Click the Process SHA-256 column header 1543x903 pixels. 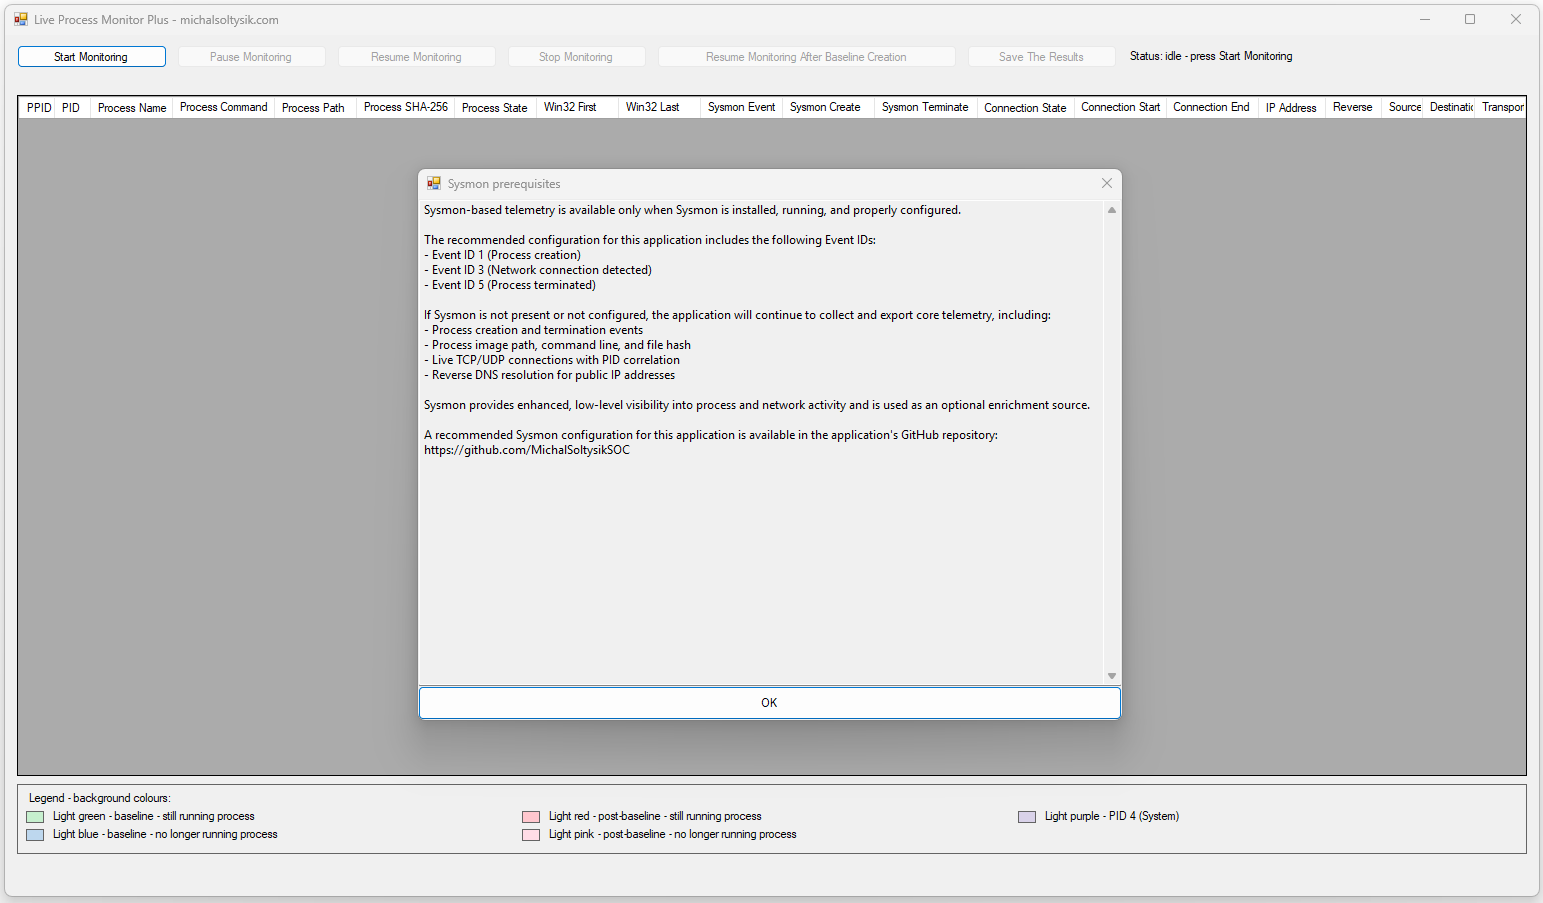[405, 108]
